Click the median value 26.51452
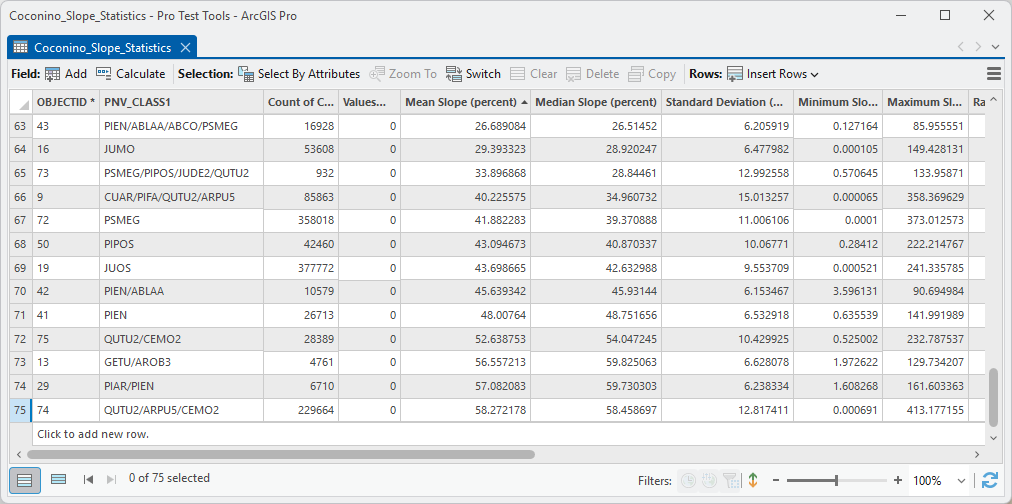Viewport: 1012px width, 504px height. [x=596, y=126]
